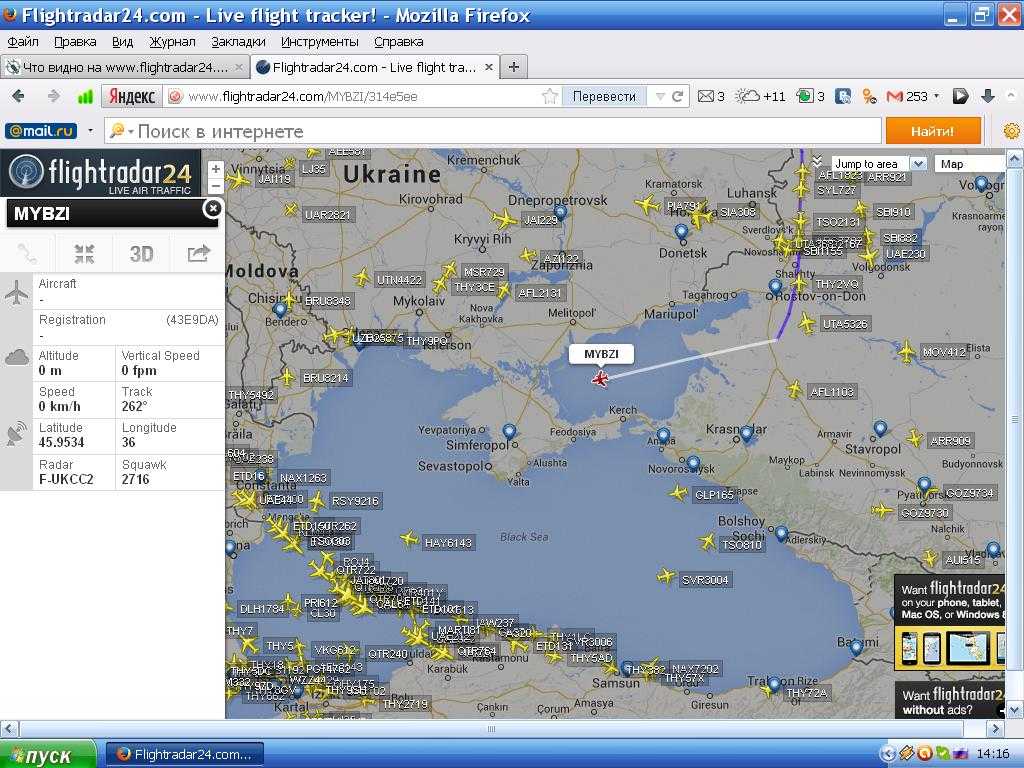
Task: Select the AFL1103 aircraft icon
Action: (795, 390)
